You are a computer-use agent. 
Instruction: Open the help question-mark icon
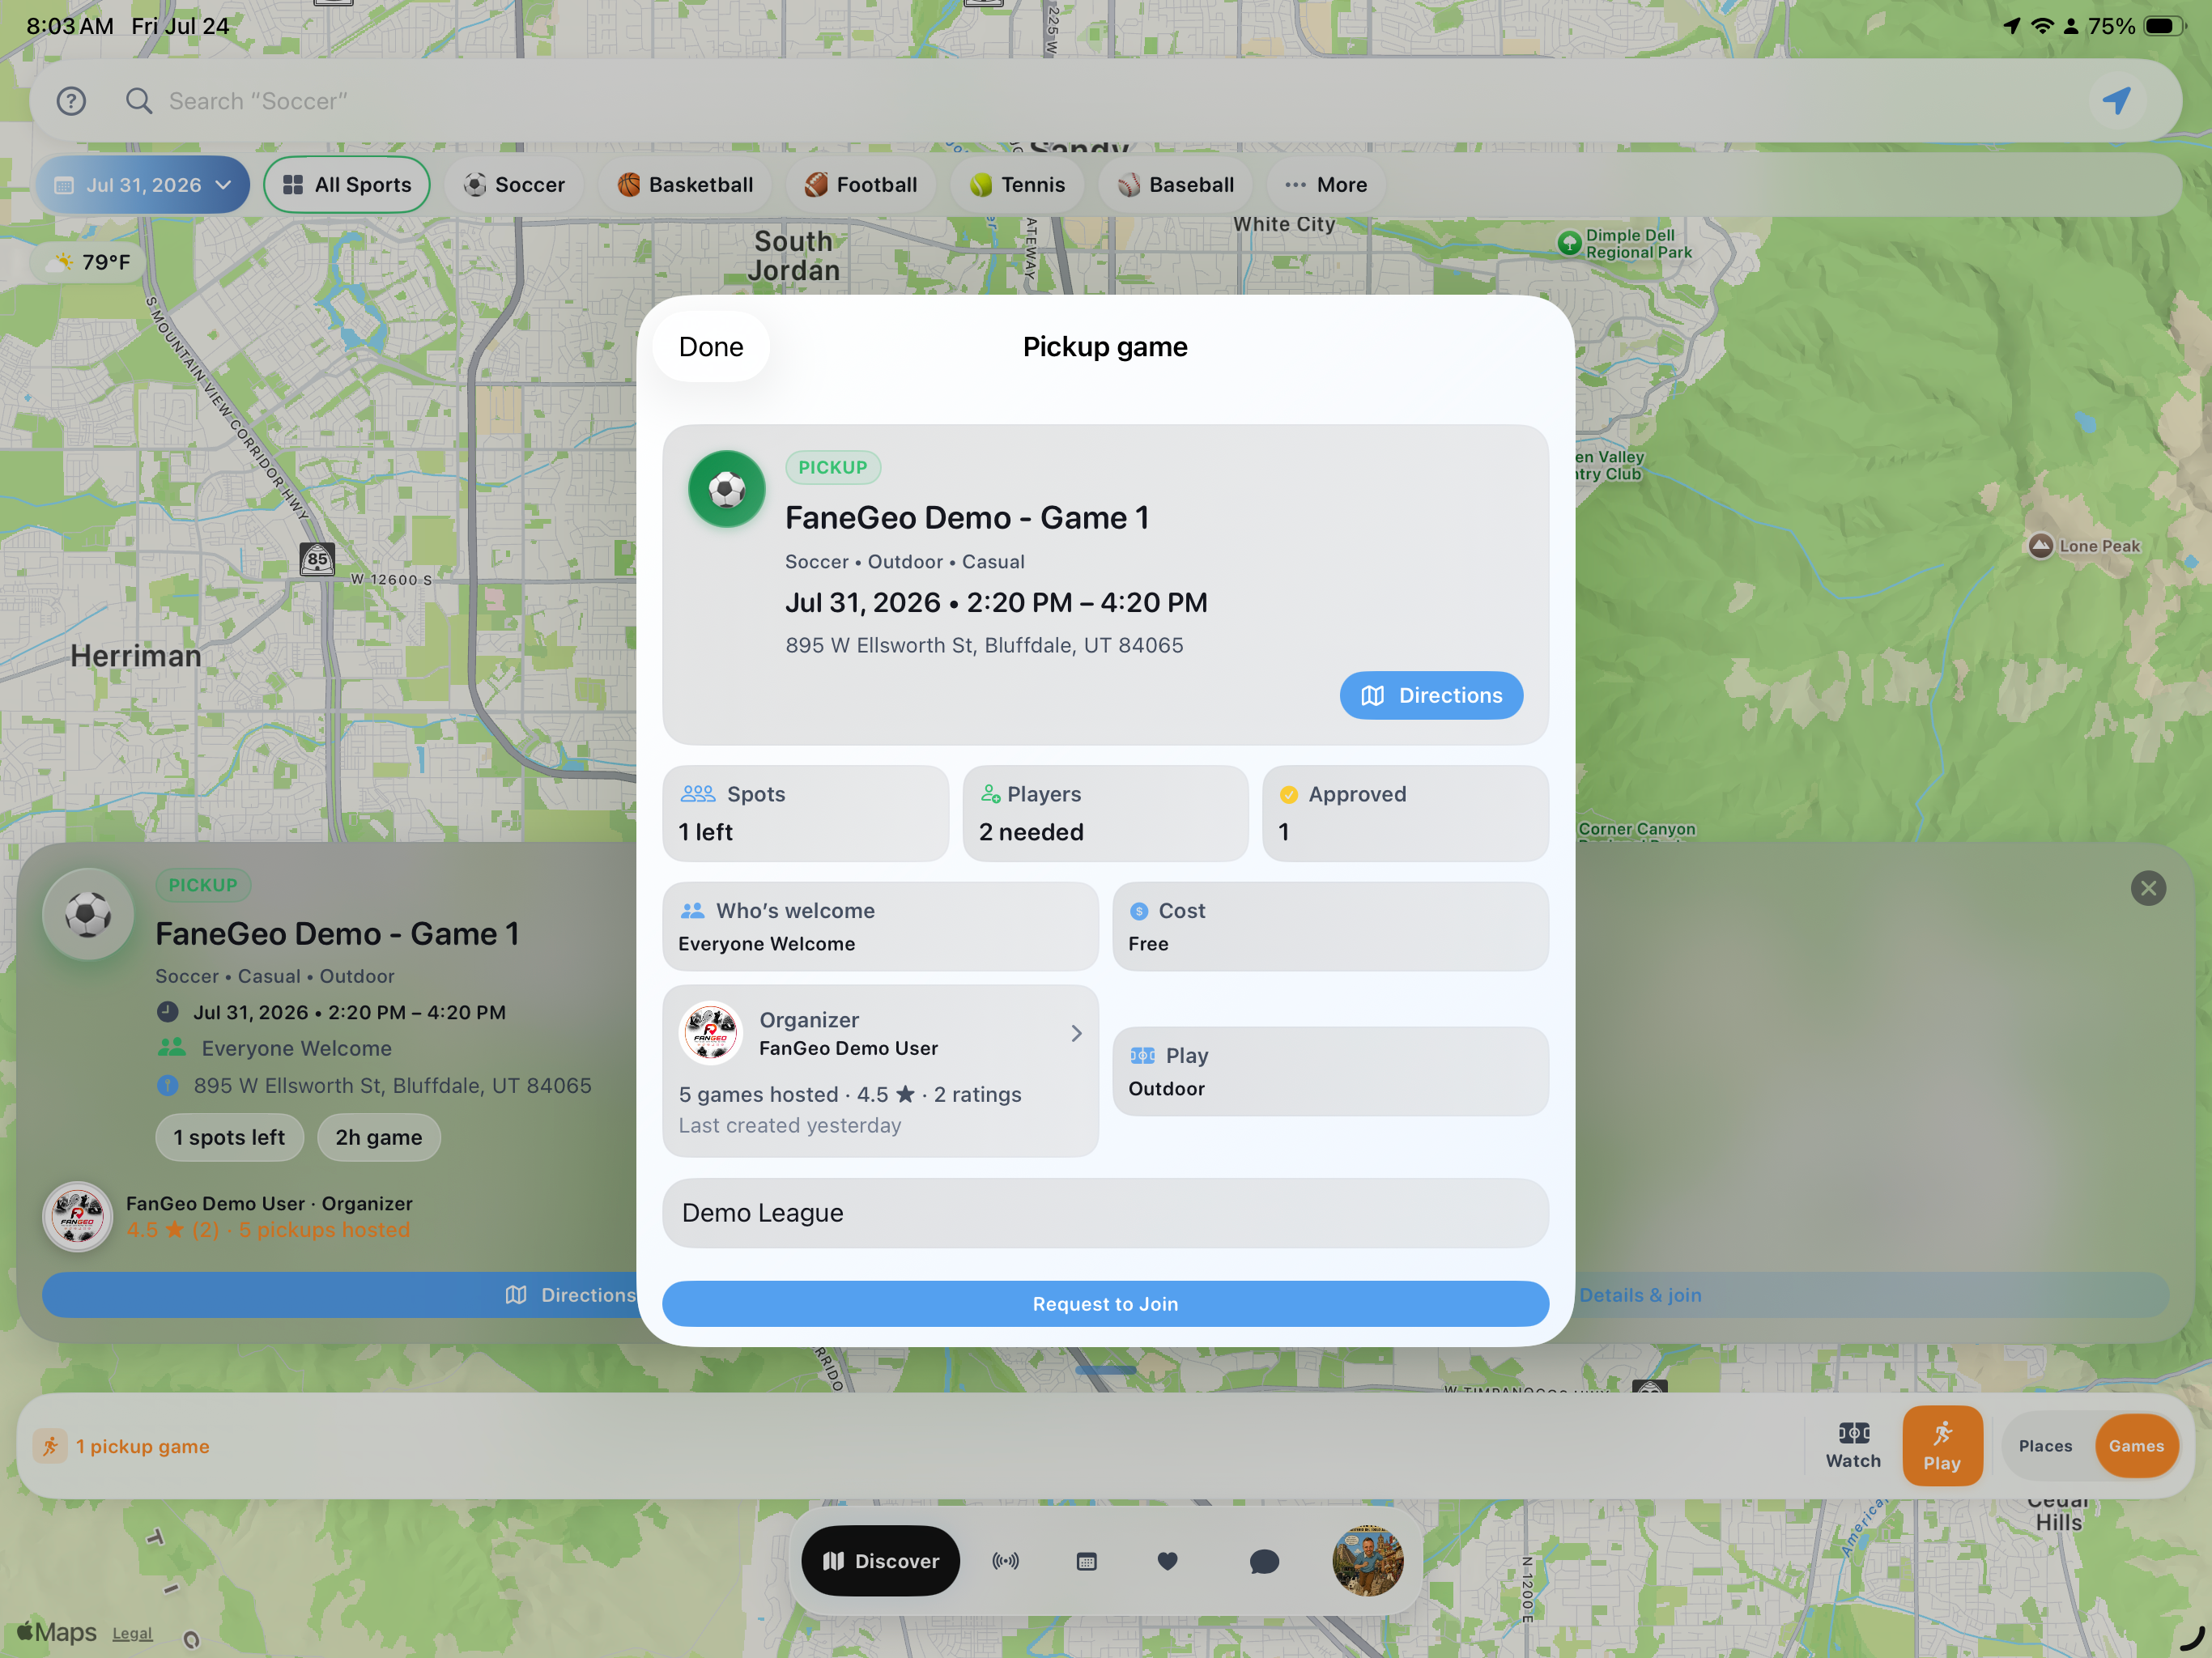pyautogui.click(x=71, y=101)
